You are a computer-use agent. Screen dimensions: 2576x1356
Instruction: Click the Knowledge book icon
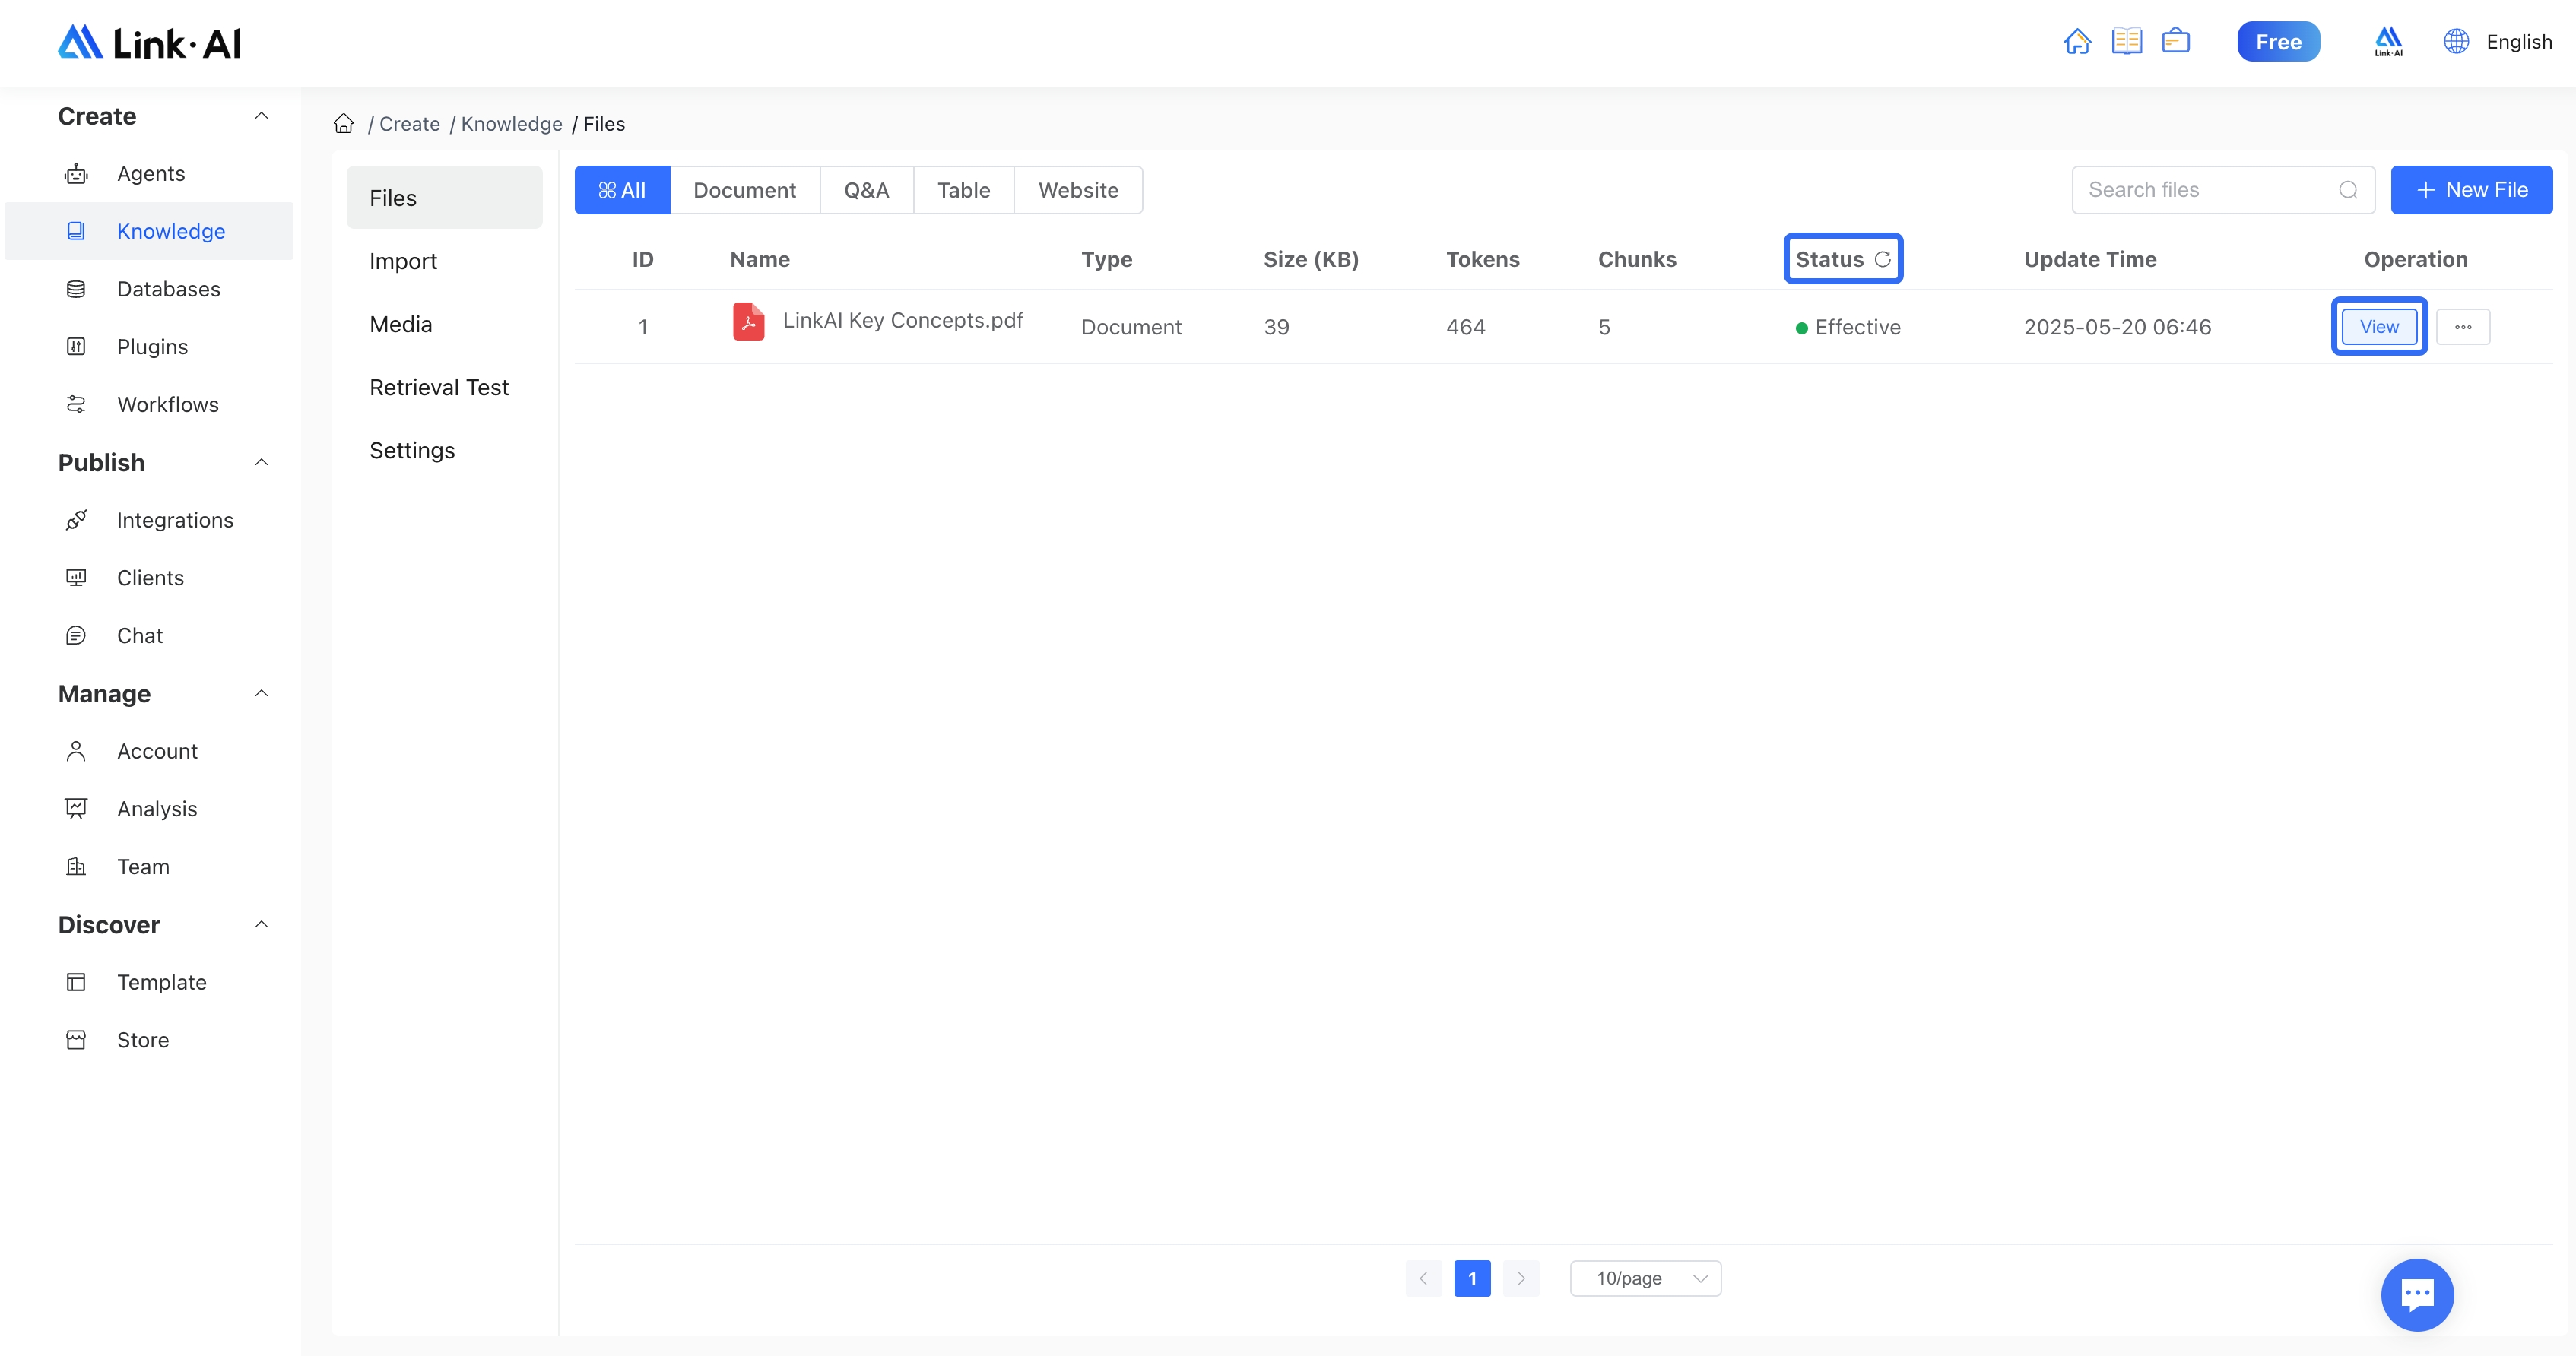(76, 231)
